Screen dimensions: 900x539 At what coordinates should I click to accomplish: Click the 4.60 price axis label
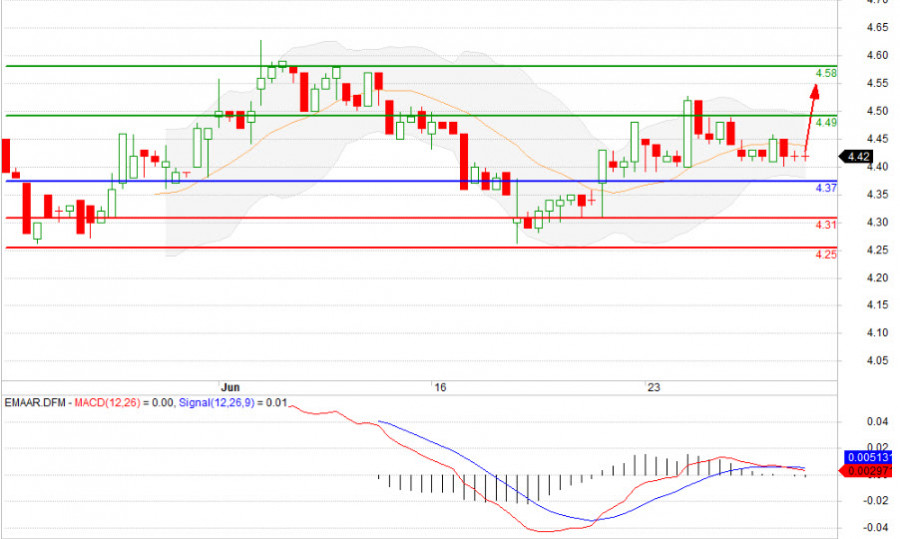(x=878, y=56)
